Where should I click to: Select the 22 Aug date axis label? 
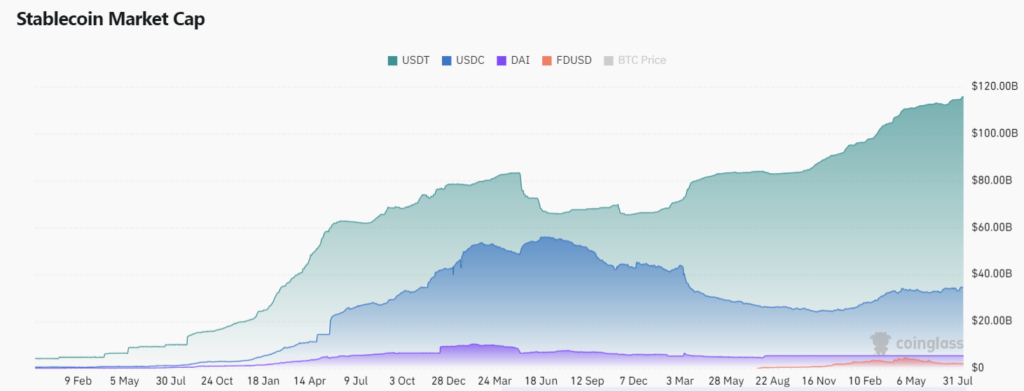click(x=772, y=381)
